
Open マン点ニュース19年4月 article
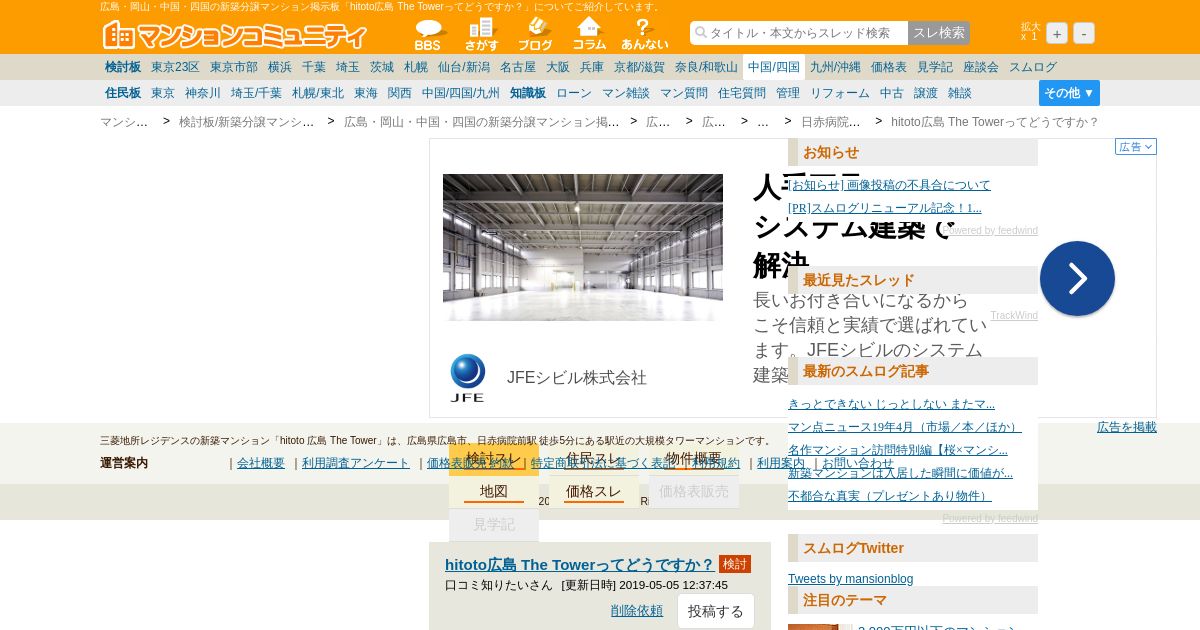pyautogui.click(x=905, y=427)
